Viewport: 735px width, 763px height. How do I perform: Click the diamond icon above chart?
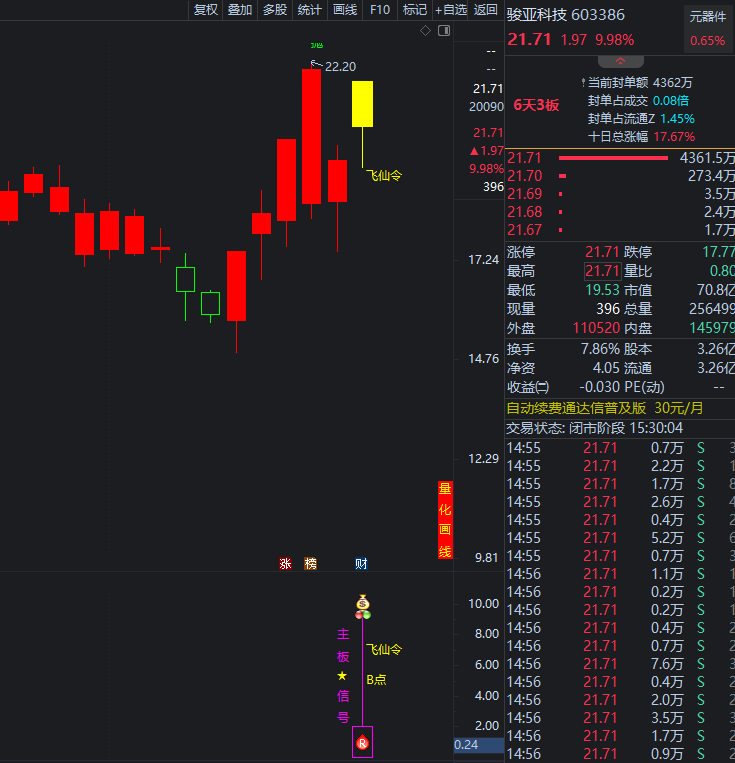425,31
